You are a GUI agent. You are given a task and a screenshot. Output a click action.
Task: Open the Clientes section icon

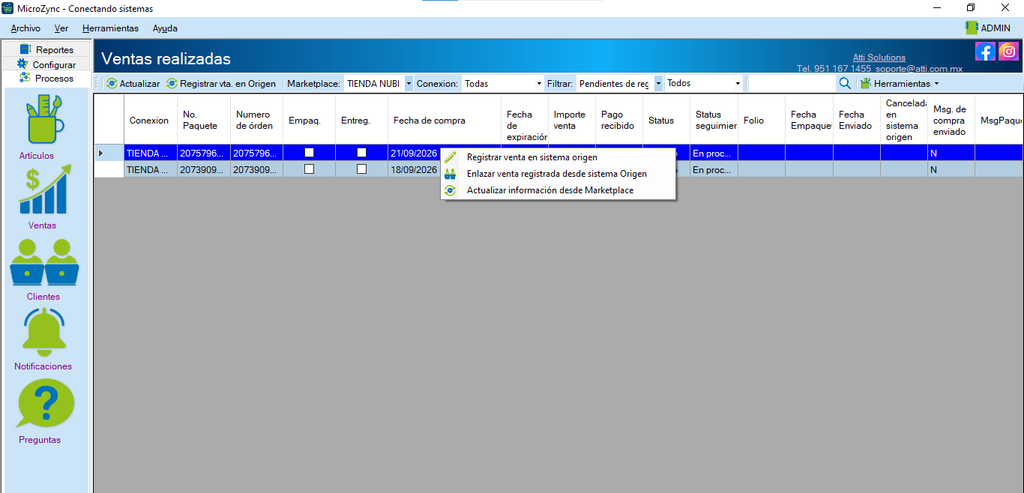(44, 262)
